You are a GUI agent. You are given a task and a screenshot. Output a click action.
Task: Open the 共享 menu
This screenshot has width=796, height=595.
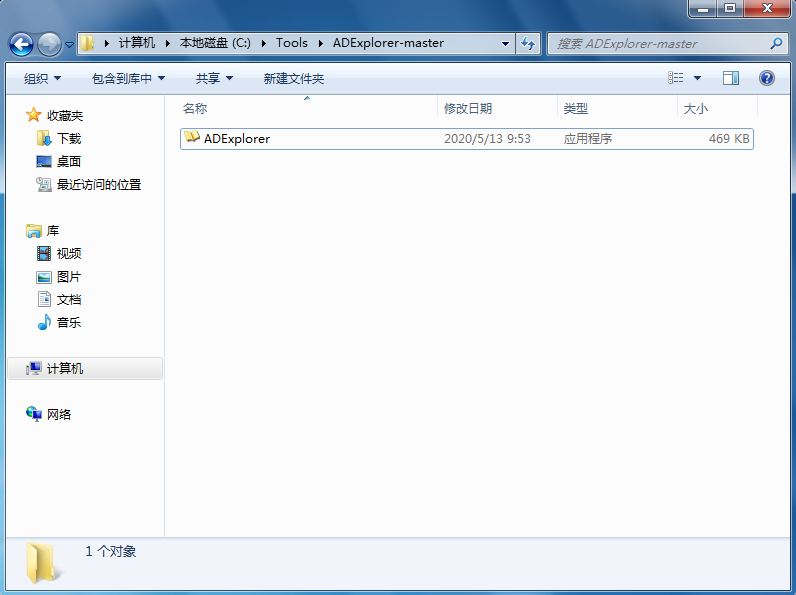pyautogui.click(x=214, y=79)
